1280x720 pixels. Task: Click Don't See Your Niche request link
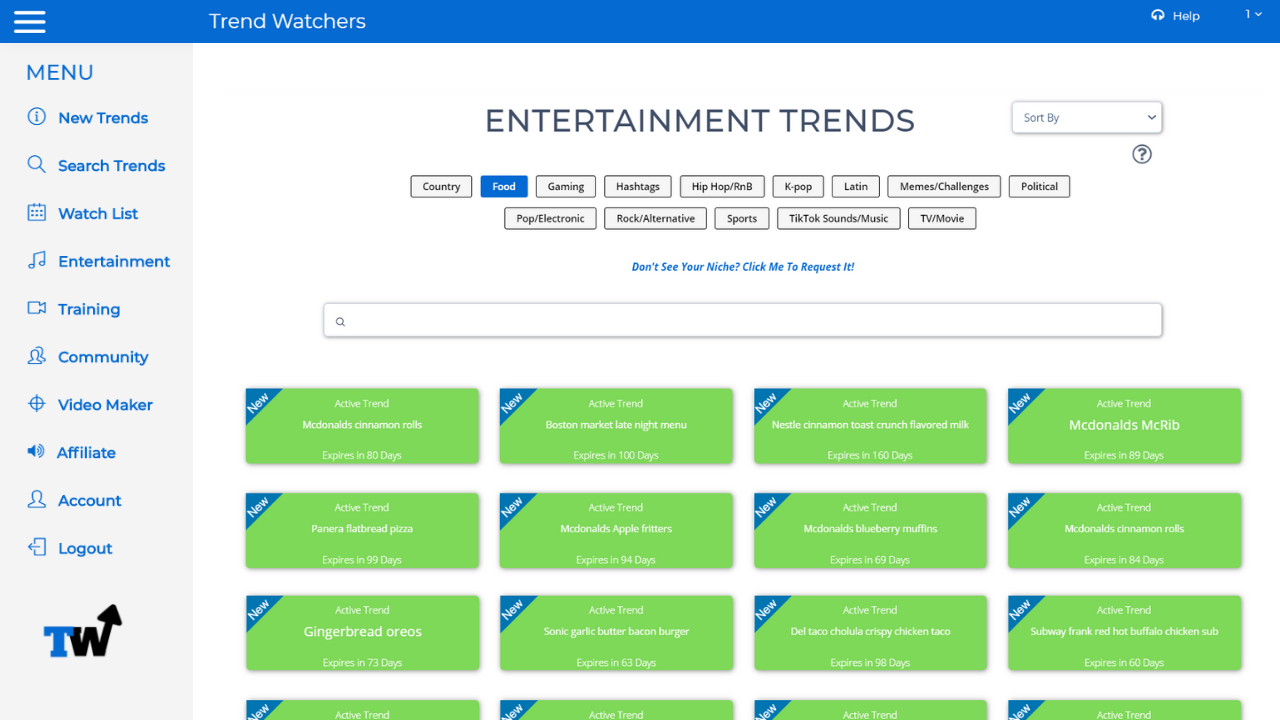tap(743, 267)
